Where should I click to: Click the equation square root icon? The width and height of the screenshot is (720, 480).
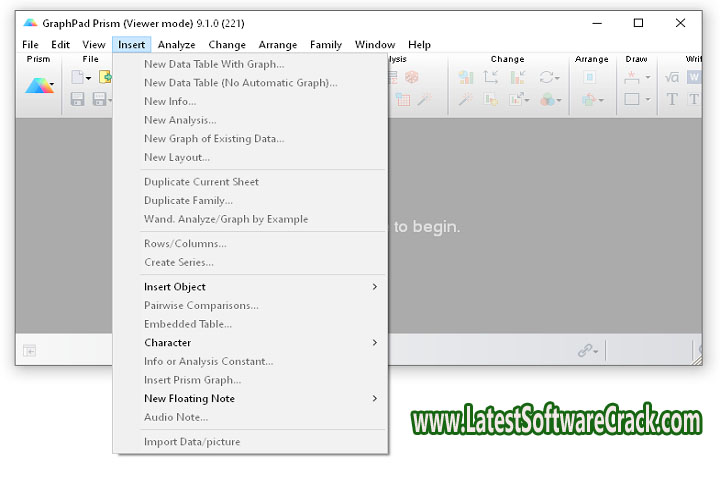[672, 77]
